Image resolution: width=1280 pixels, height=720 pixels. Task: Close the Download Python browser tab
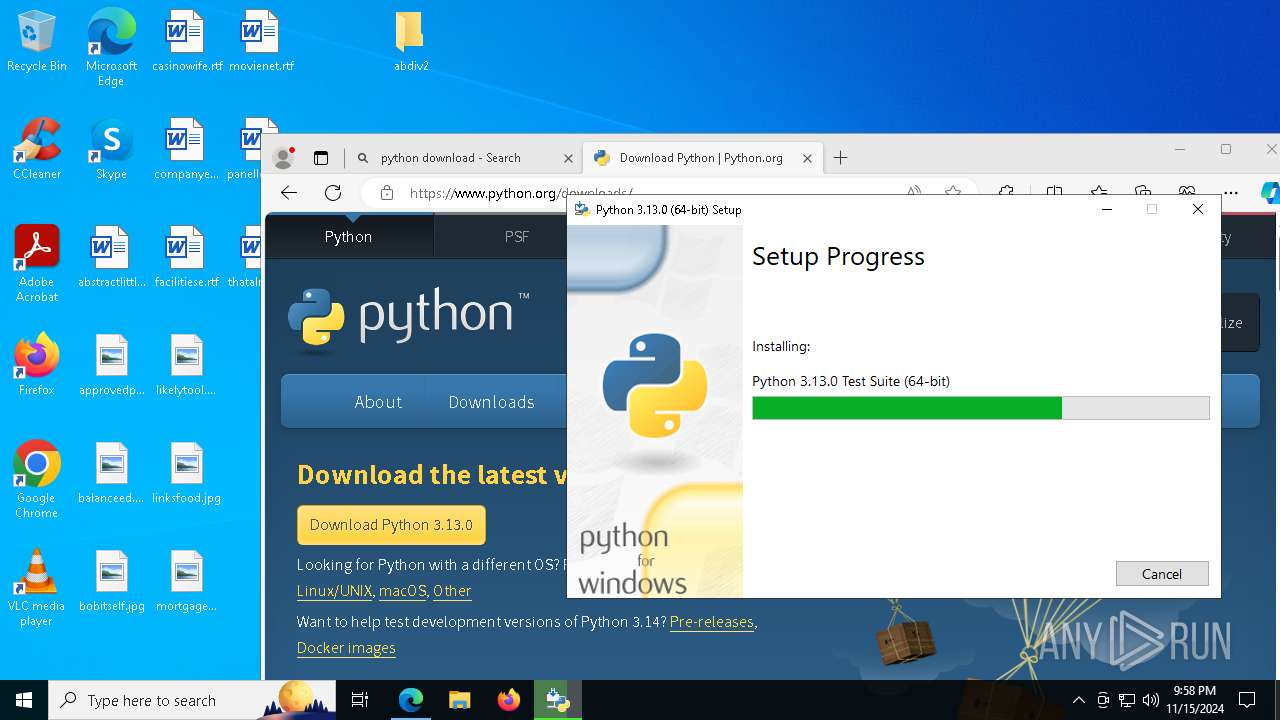[x=807, y=158]
